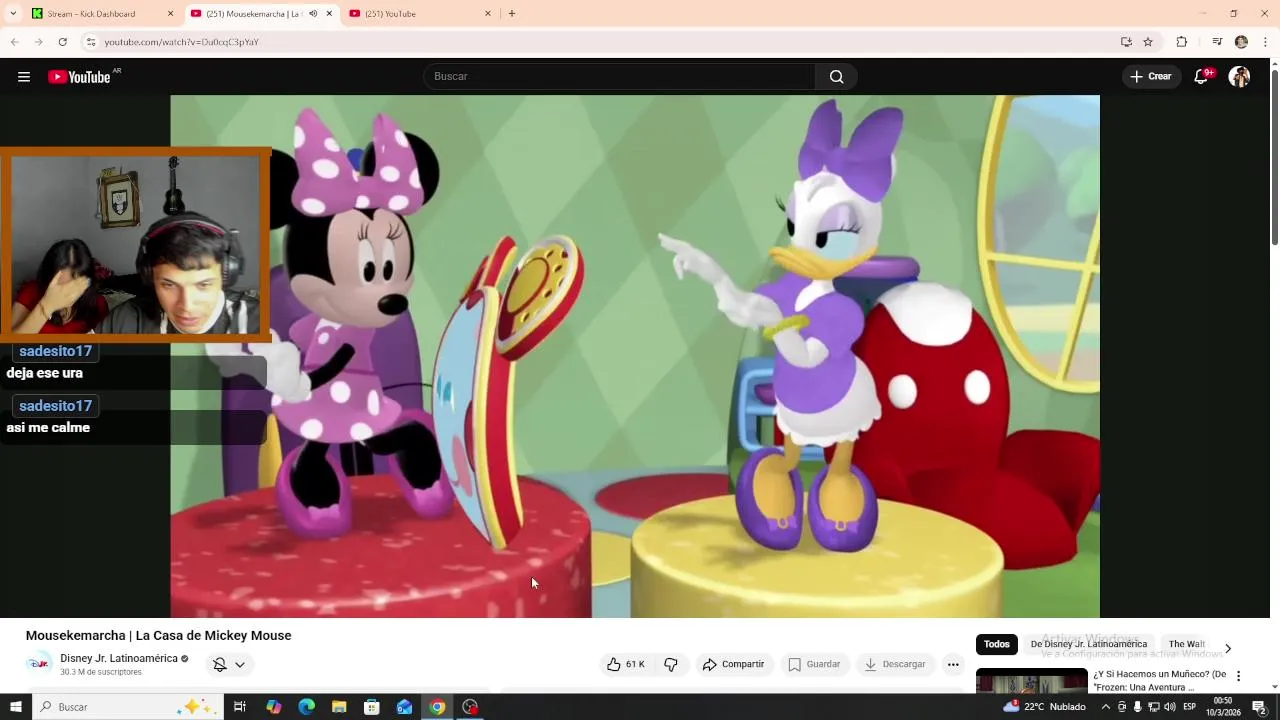This screenshot has height=720, width=1280.
Task: Open the YouTube guide hamburger menu
Action: point(24,77)
